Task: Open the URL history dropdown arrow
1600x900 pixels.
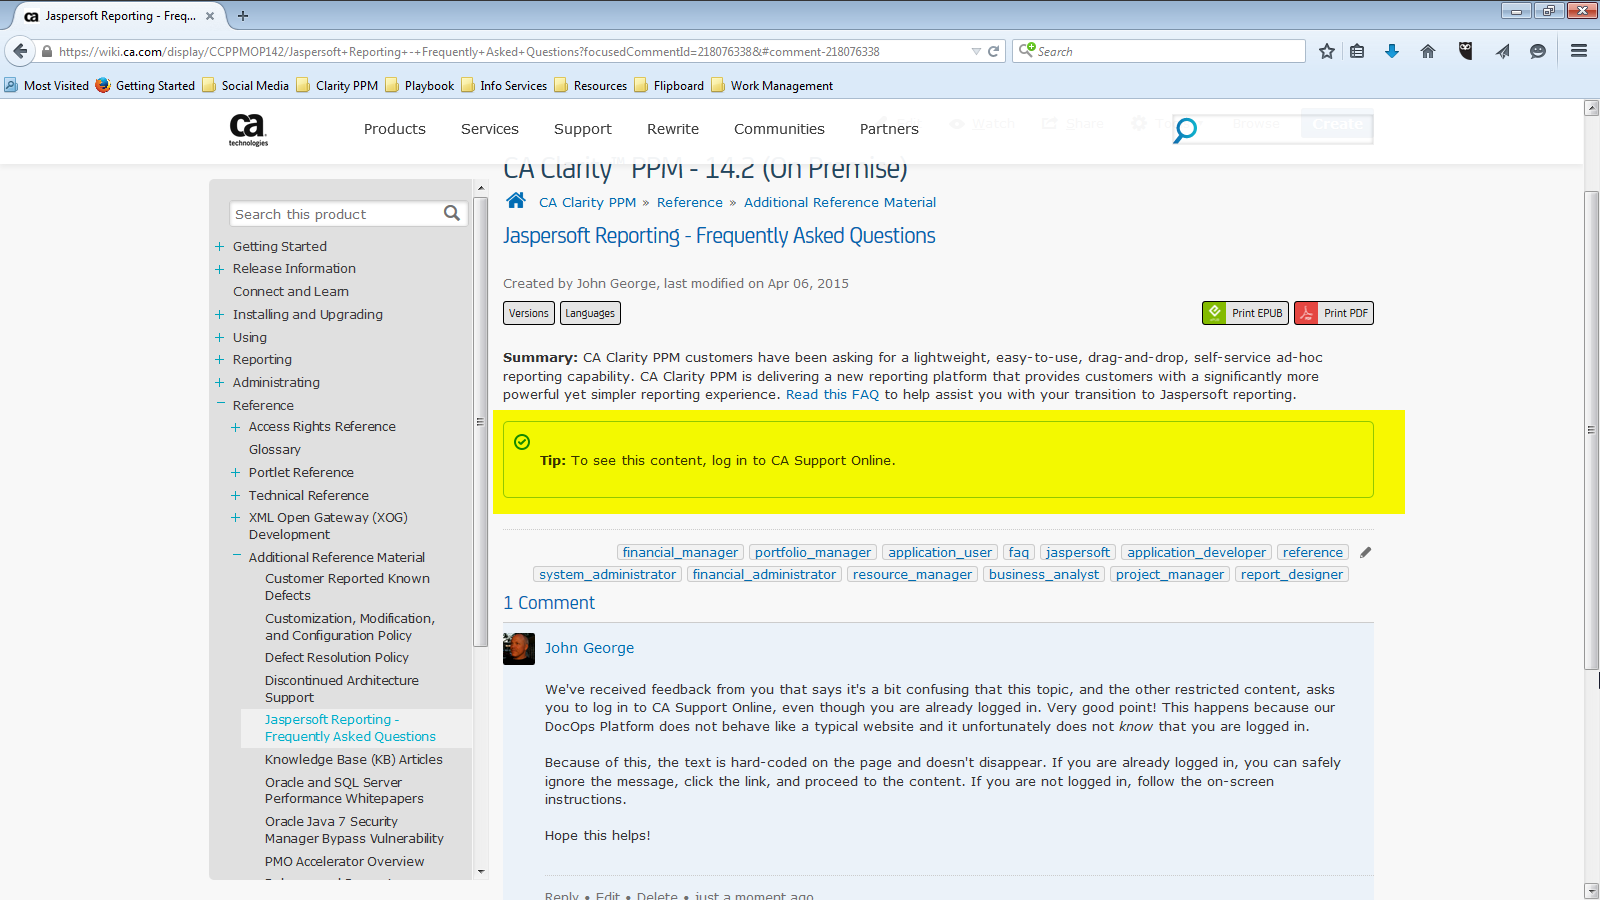Action: coord(976,51)
